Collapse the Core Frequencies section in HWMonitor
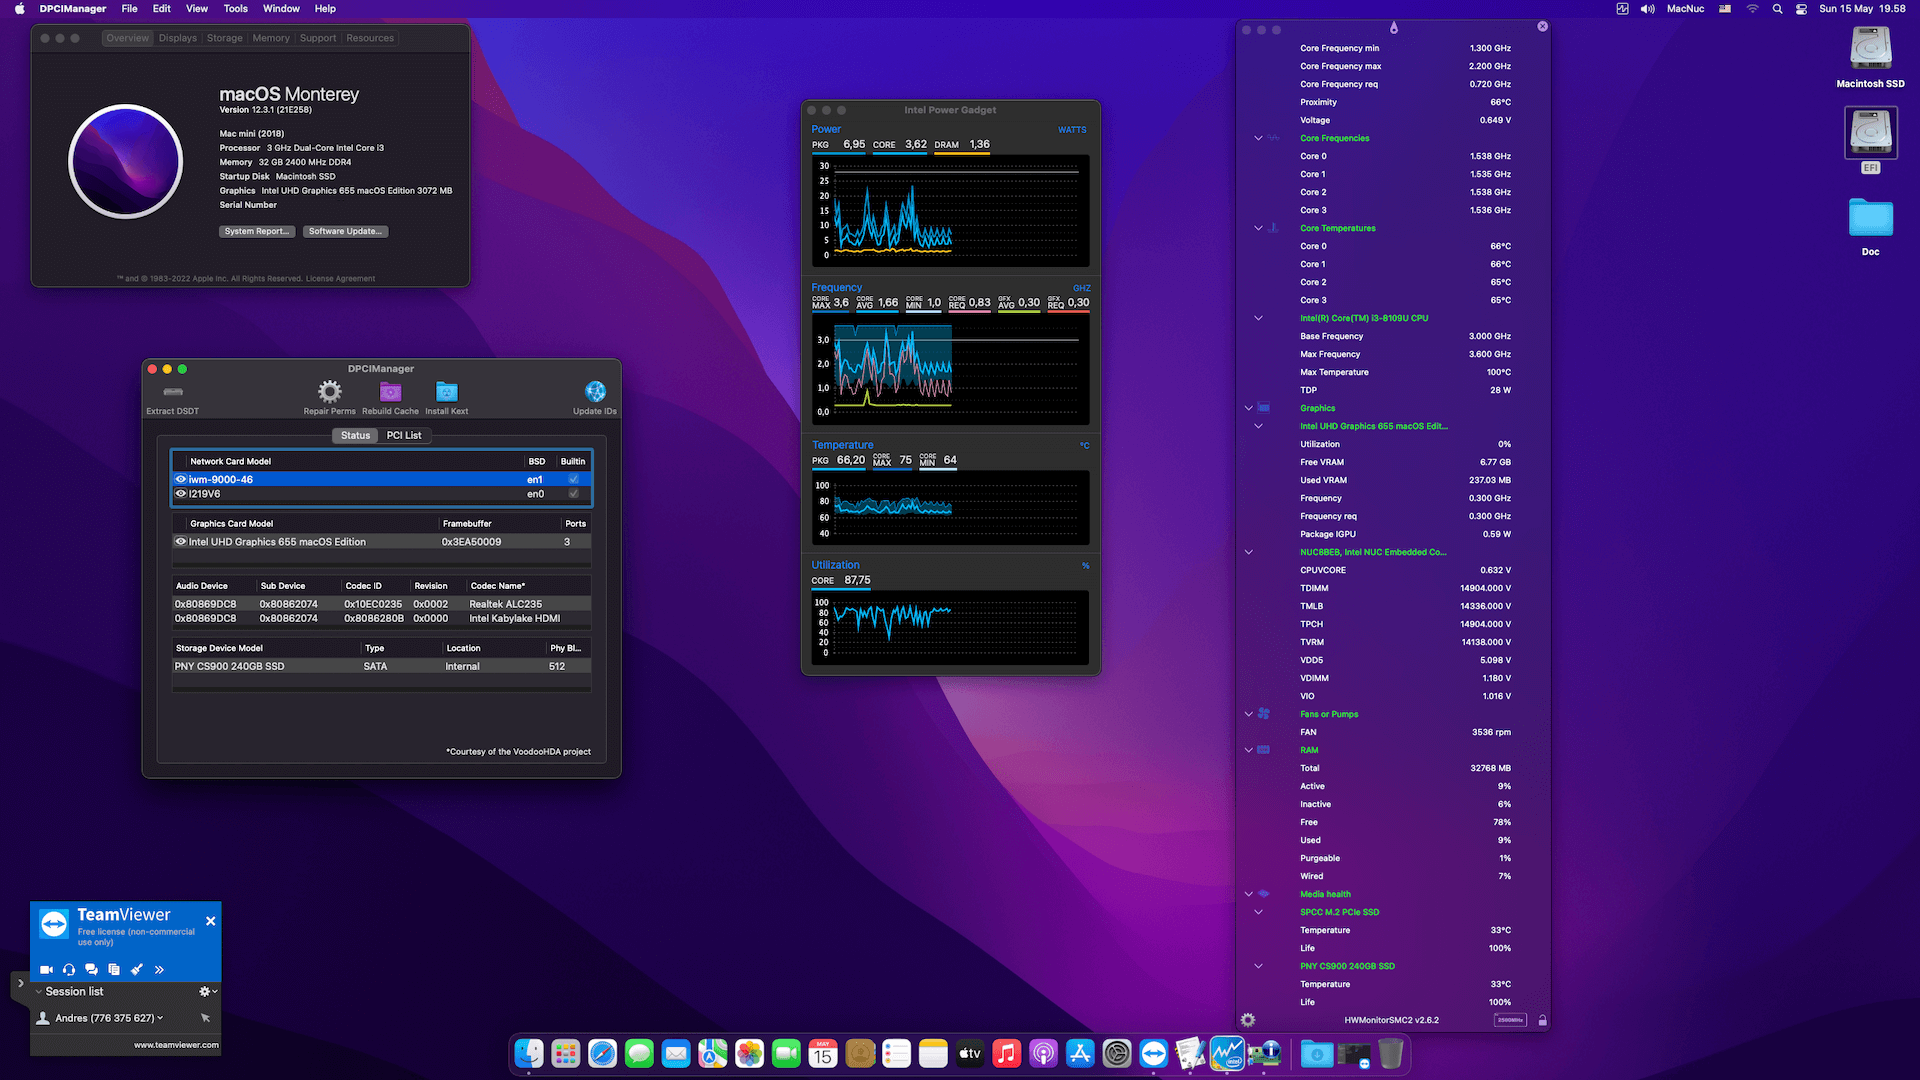This screenshot has height=1080, width=1920. pyautogui.click(x=1257, y=138)
